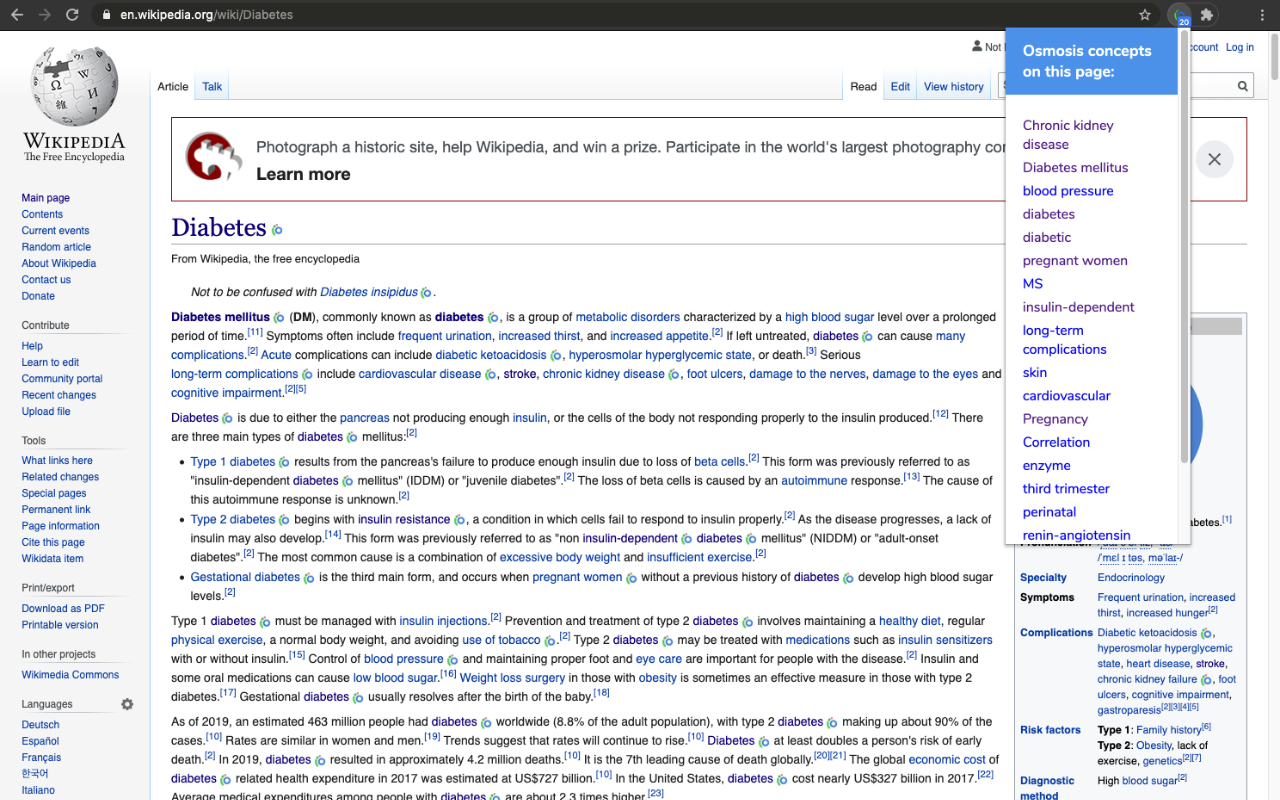Open the insulin sensitizers link

[x=945, y=640]
